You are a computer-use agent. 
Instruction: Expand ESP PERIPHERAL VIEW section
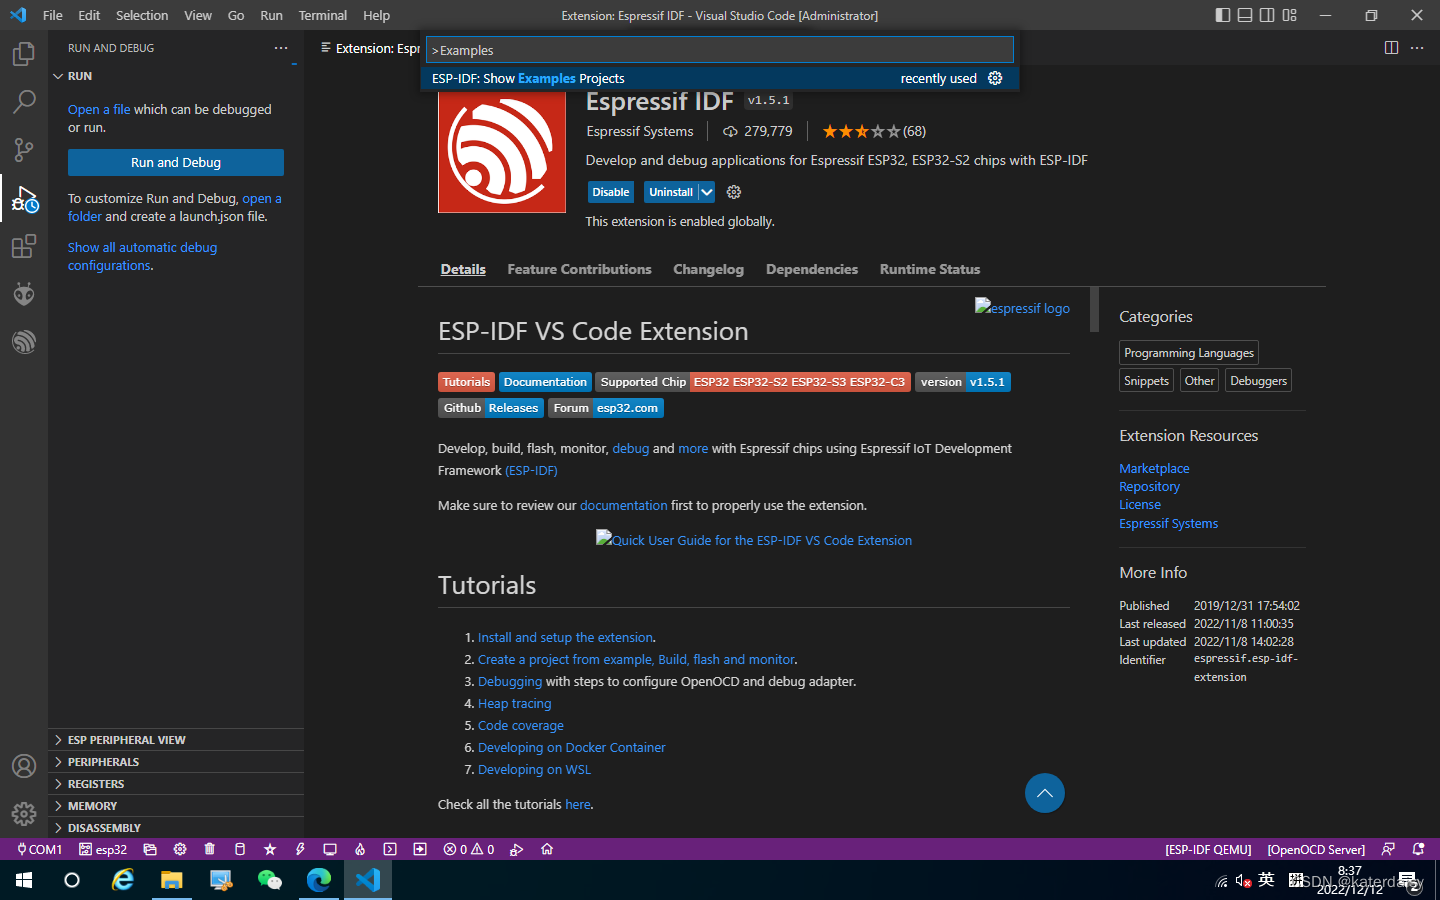coord(176,740)
